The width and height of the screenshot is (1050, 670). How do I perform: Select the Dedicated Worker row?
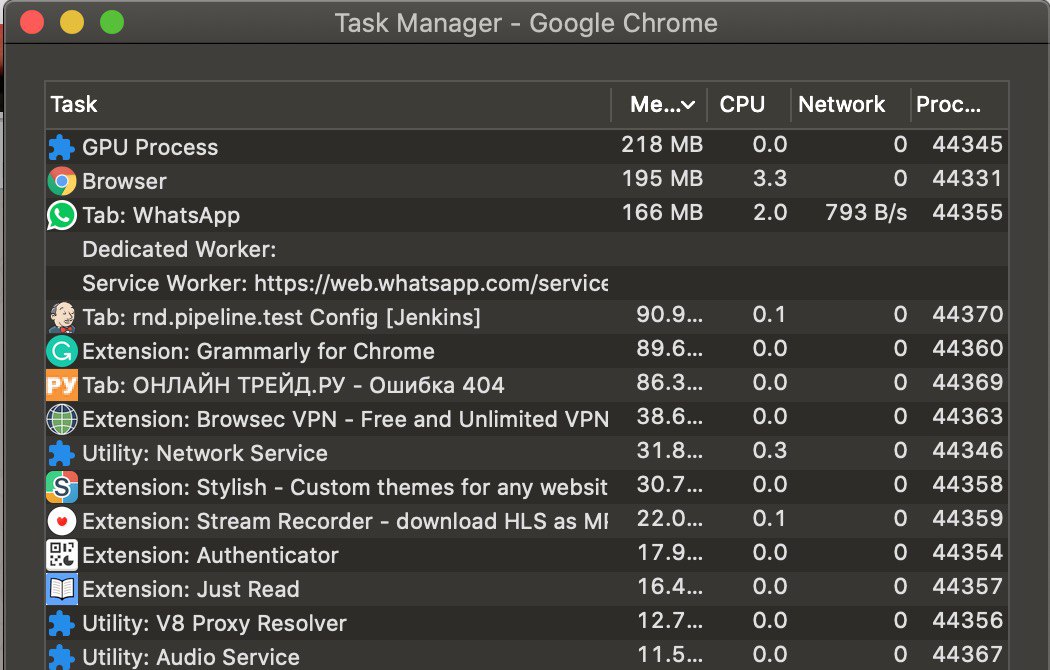[526, 250]
